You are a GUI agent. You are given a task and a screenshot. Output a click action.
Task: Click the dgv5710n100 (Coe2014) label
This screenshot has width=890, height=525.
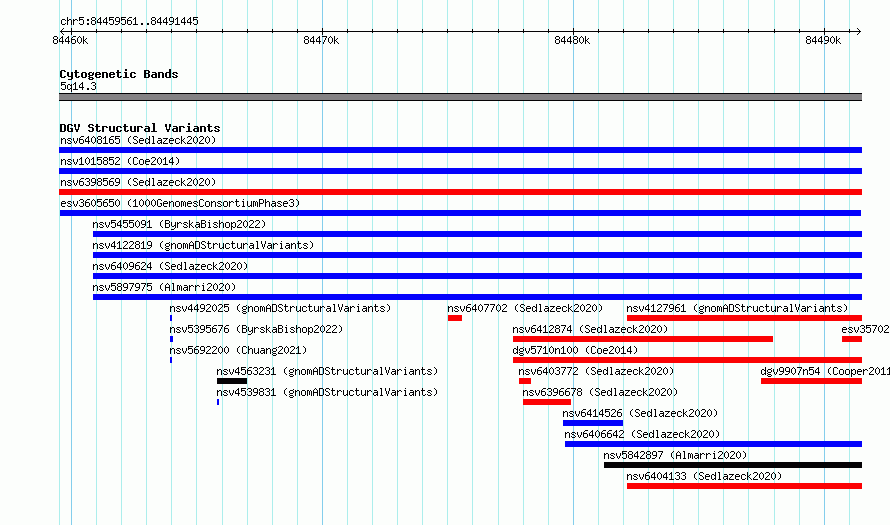(575, 350)
